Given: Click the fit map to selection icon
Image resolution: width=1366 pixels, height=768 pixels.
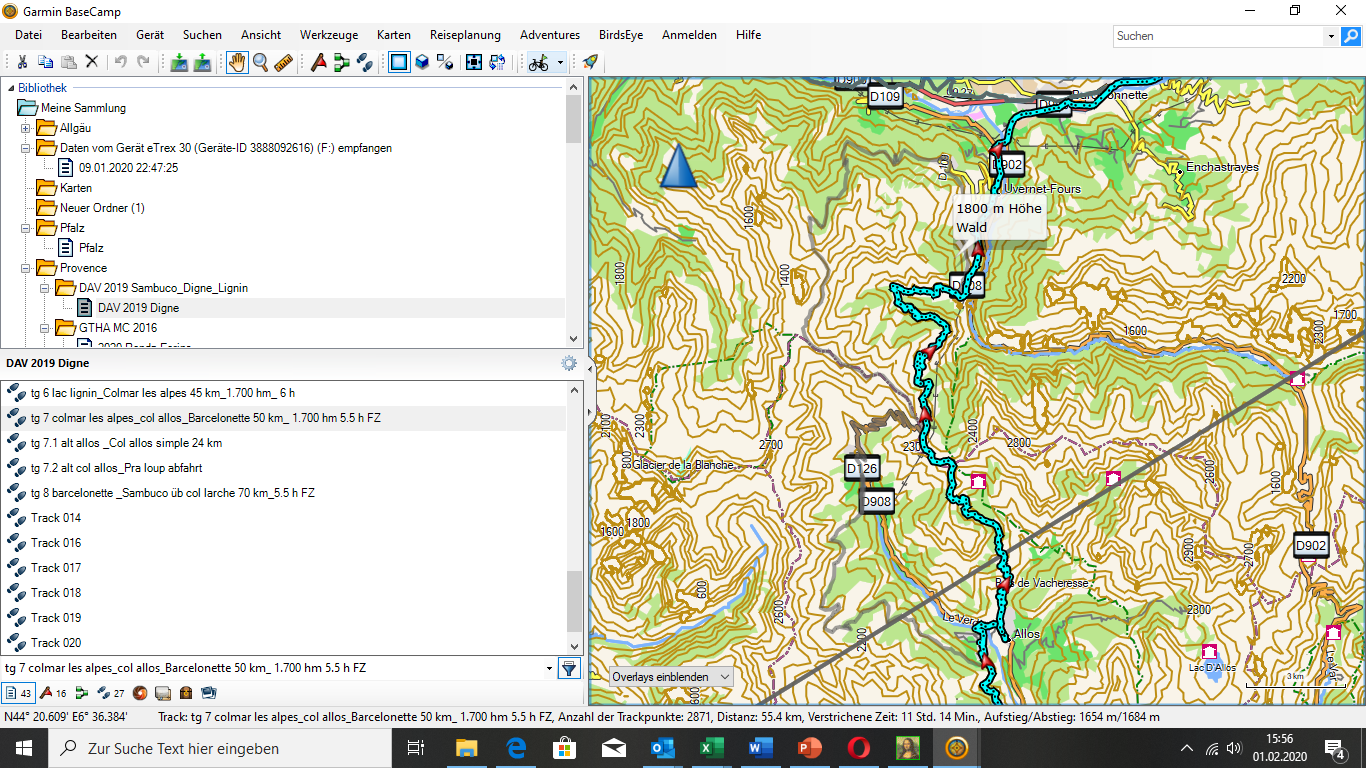Looking at the screenshot, I should click(x=474, y=62).
